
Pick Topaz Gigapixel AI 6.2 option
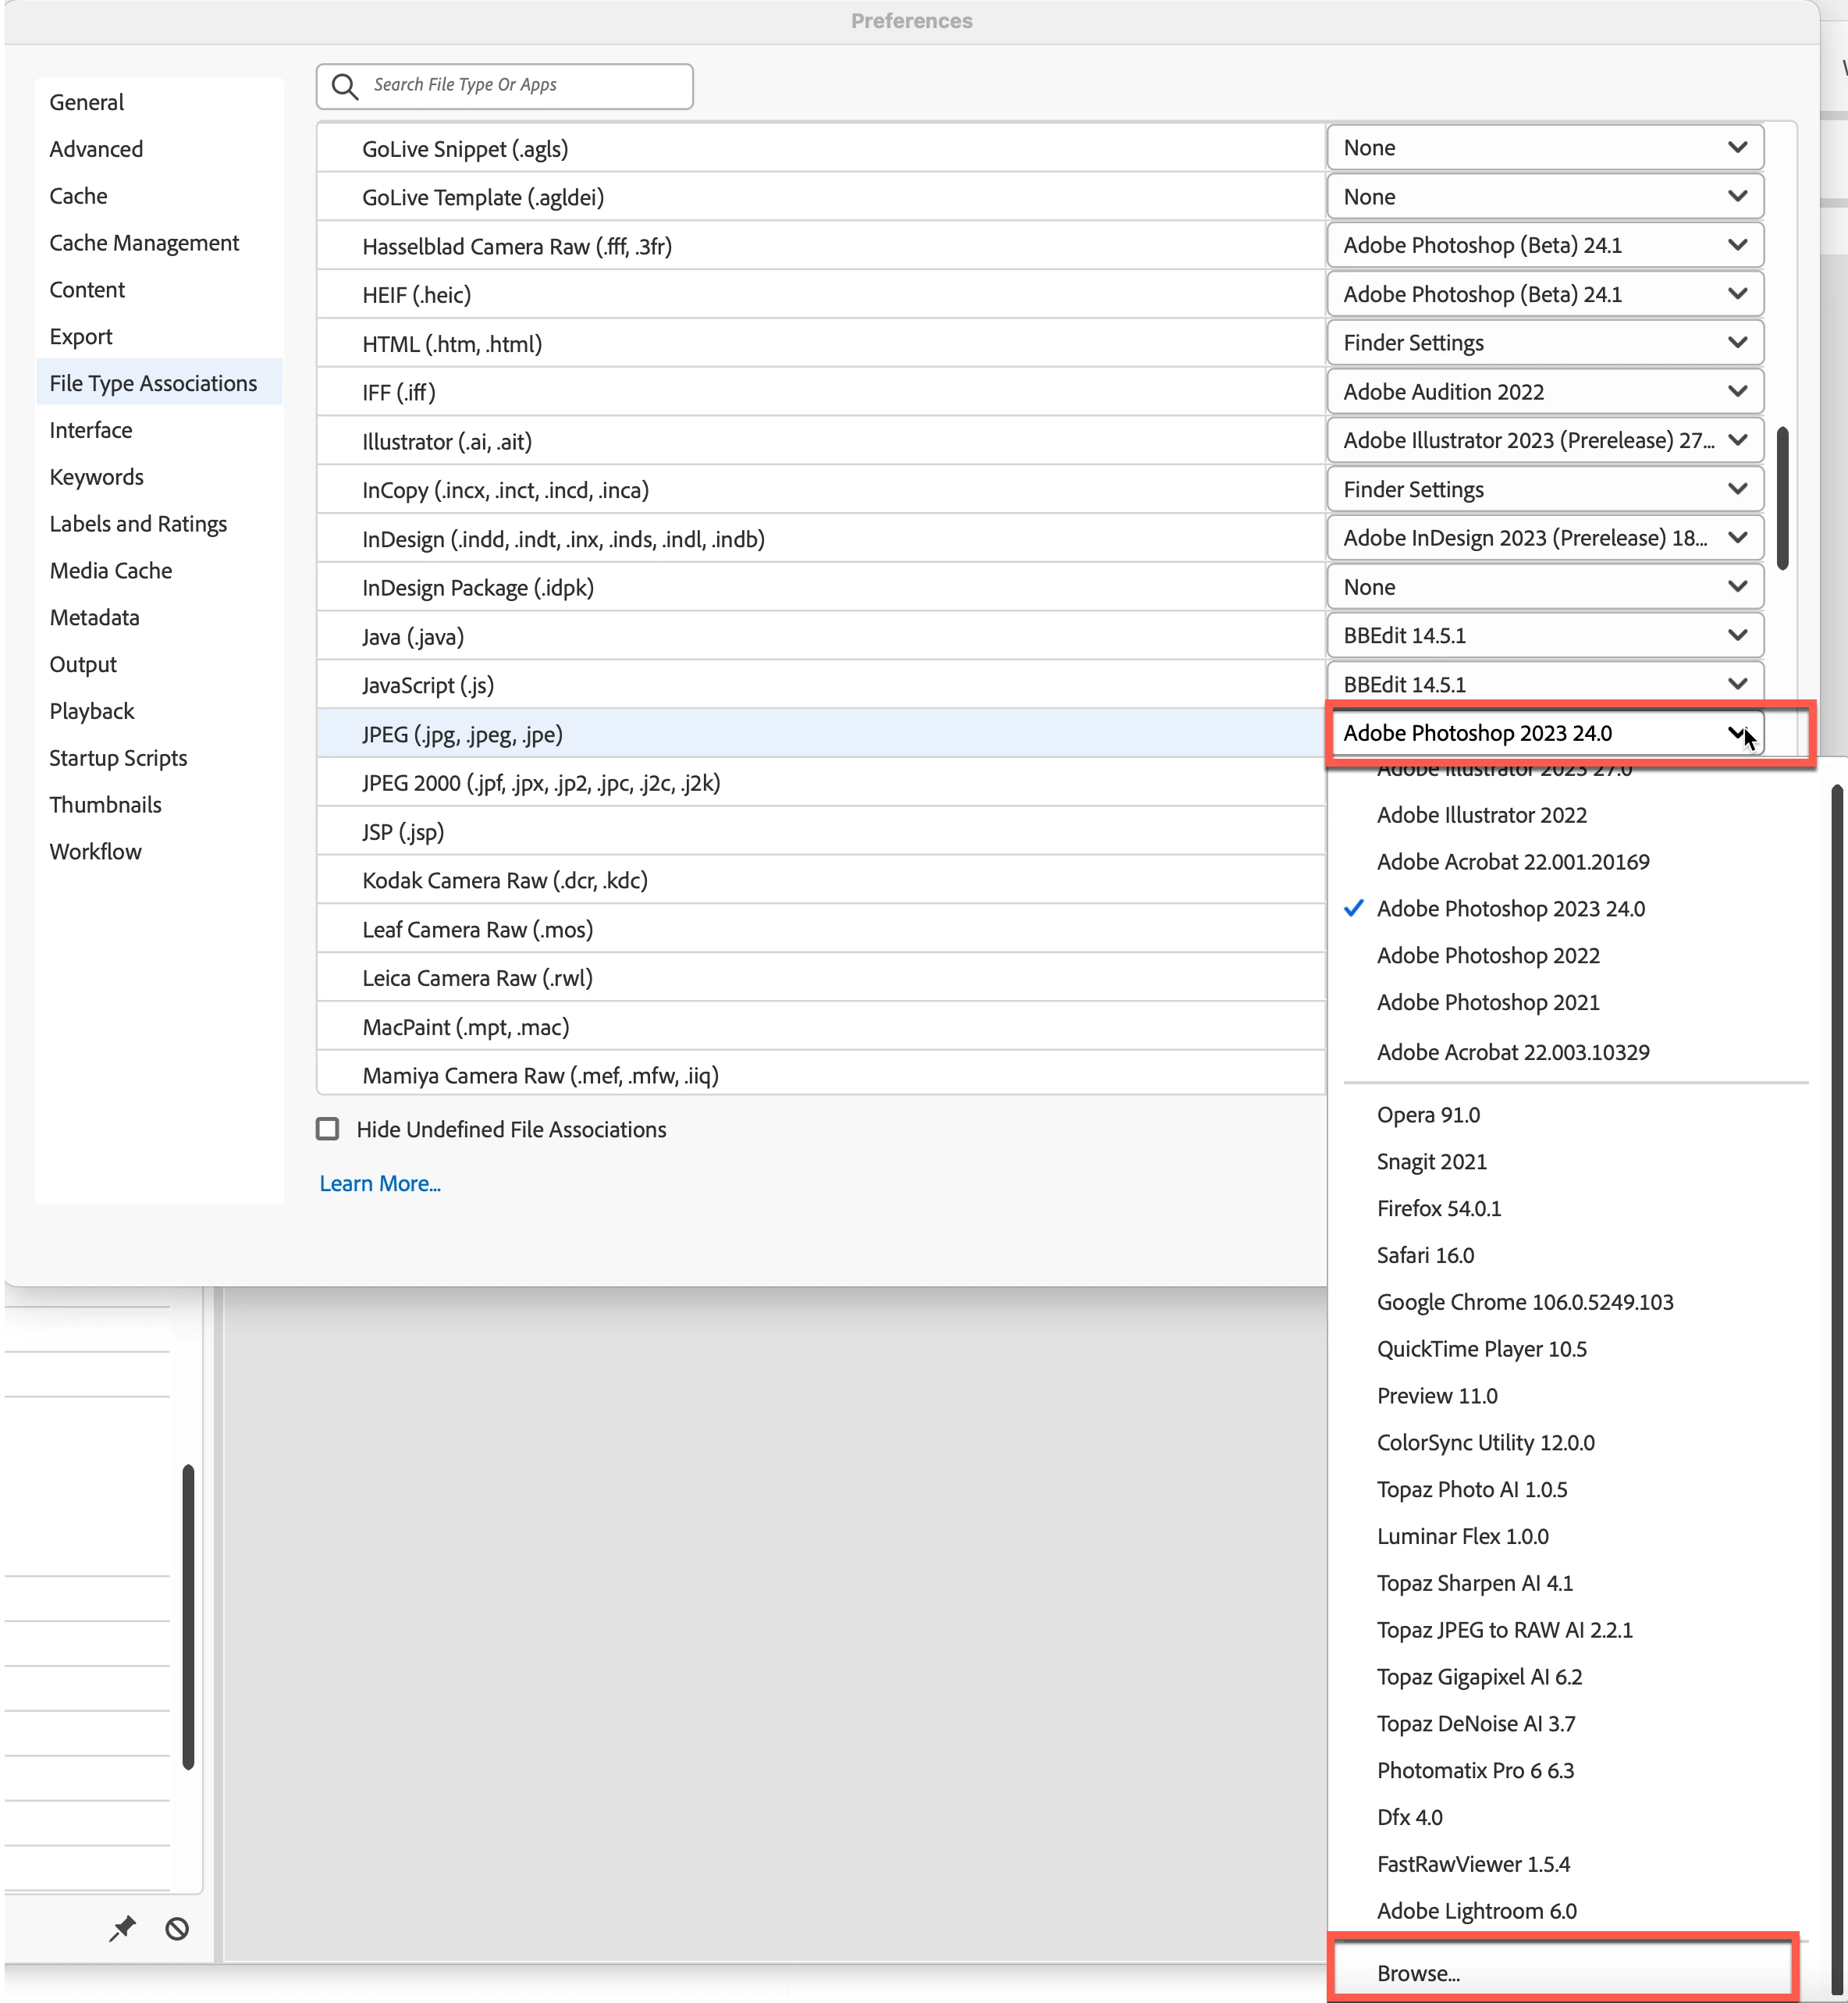pyautogui.click(x=1478, y=1676)
